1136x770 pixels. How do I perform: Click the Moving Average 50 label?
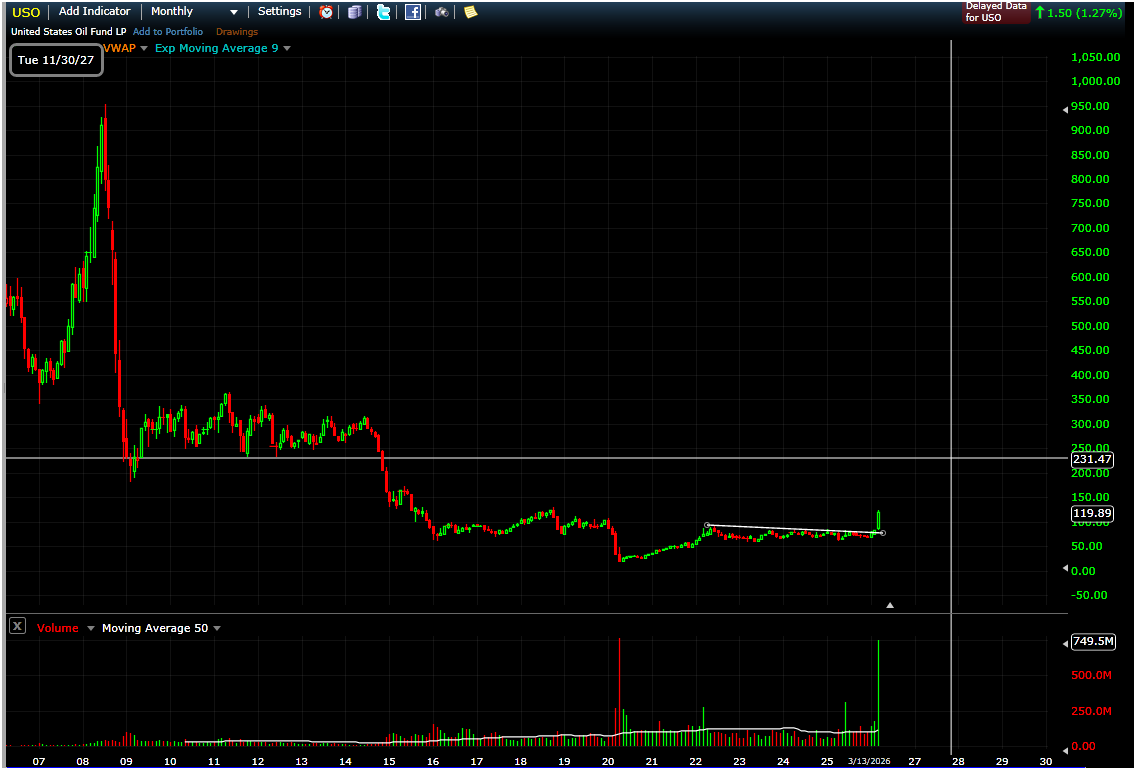[x=156, y=628]
